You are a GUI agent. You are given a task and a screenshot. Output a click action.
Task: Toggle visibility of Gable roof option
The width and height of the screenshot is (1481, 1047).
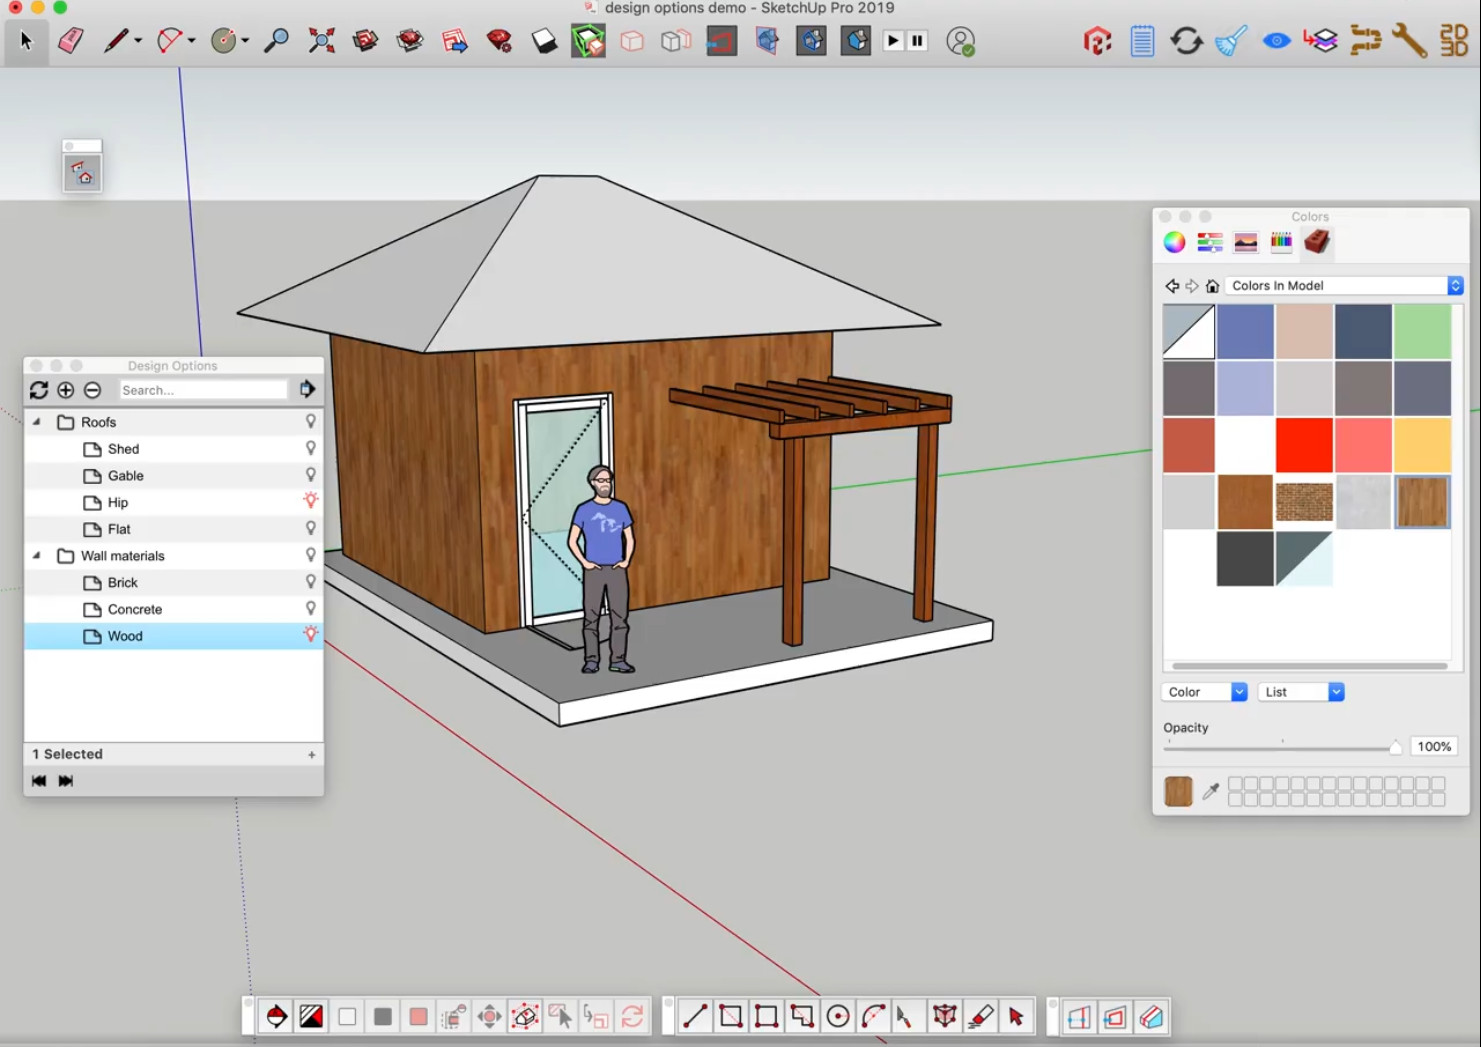click(311, 475)
